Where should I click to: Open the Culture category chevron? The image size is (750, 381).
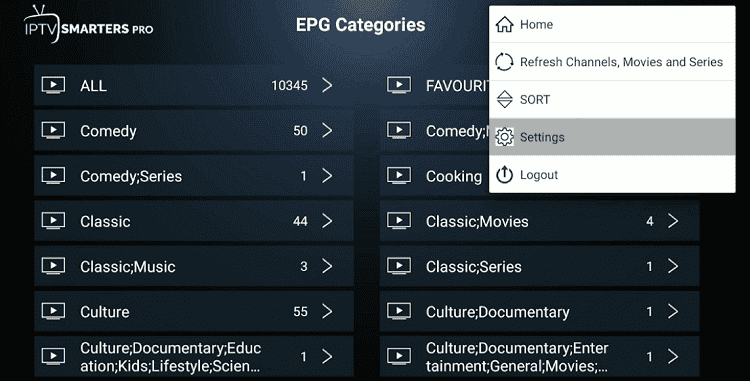click(327, 311)
